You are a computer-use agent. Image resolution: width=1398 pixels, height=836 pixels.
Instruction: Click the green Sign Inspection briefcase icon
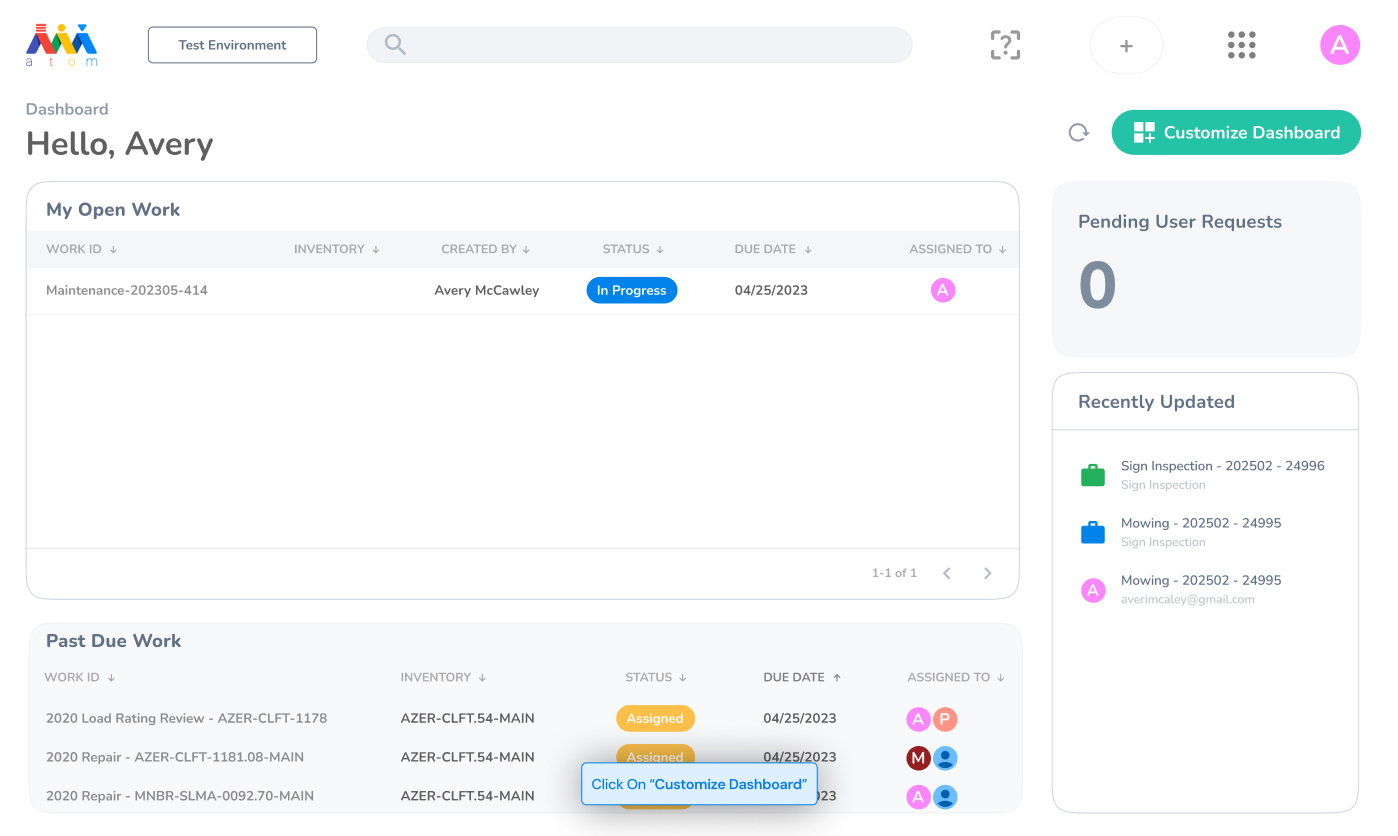[x=1093, y=475]
